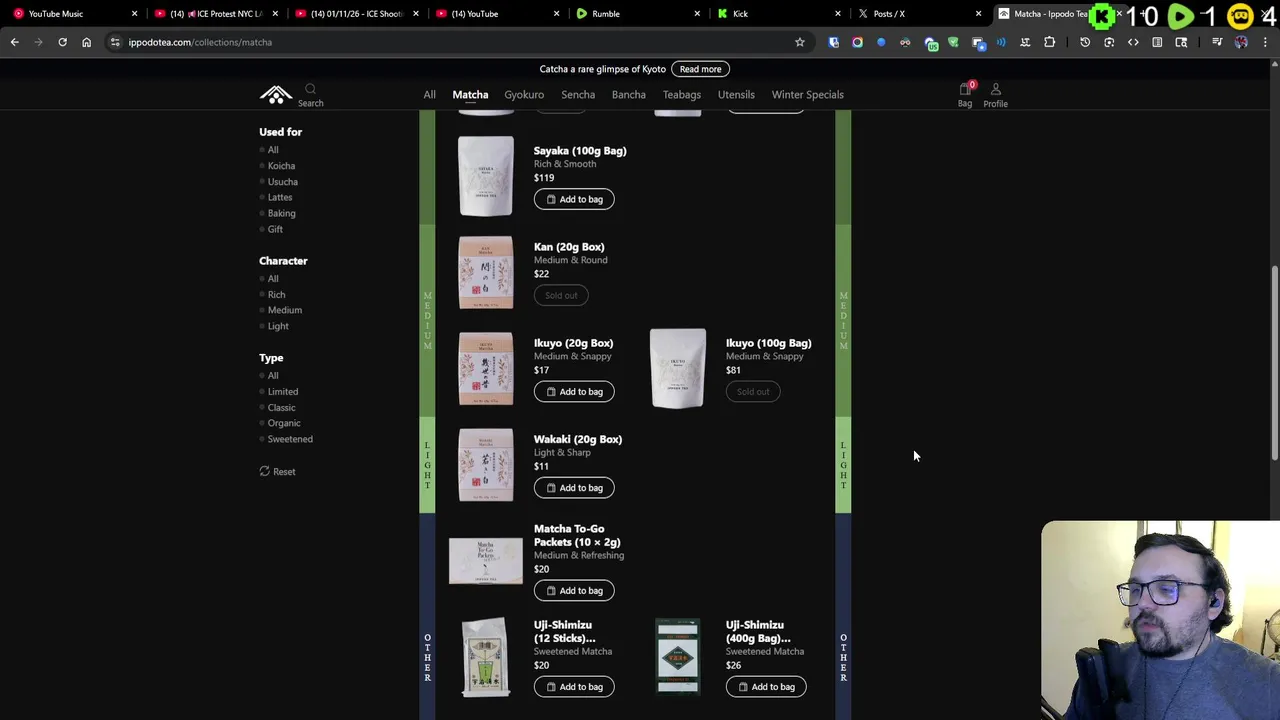
Task: Switch to the ICE Protest NYC tab
Action: click(x=216, y=14)
